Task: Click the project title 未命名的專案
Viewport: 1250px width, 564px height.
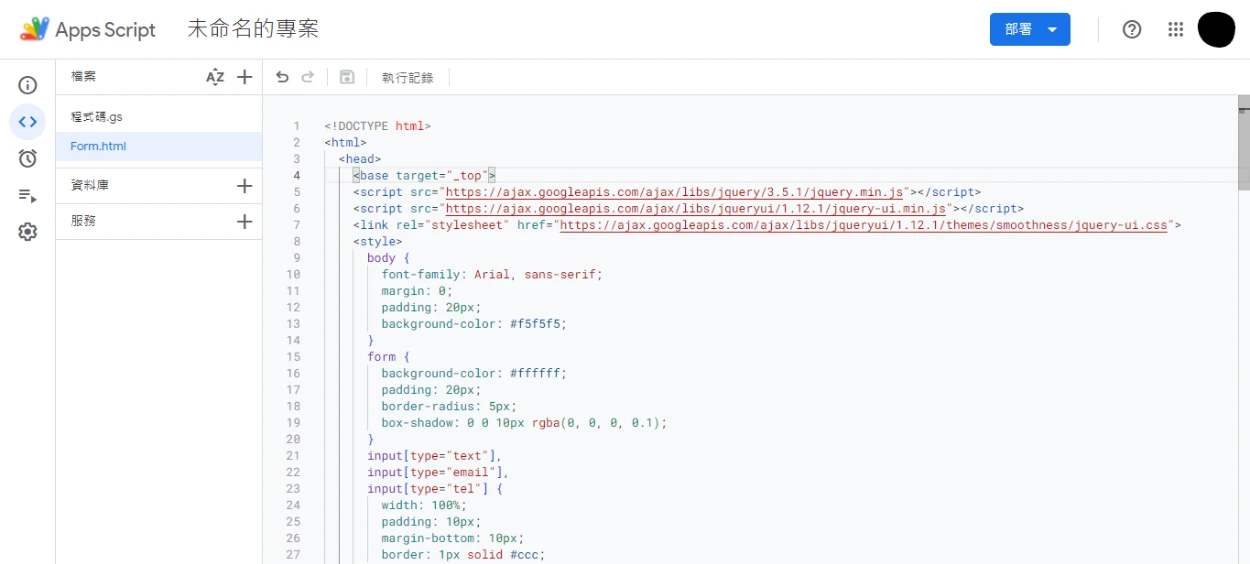Action: coord(253,29)
